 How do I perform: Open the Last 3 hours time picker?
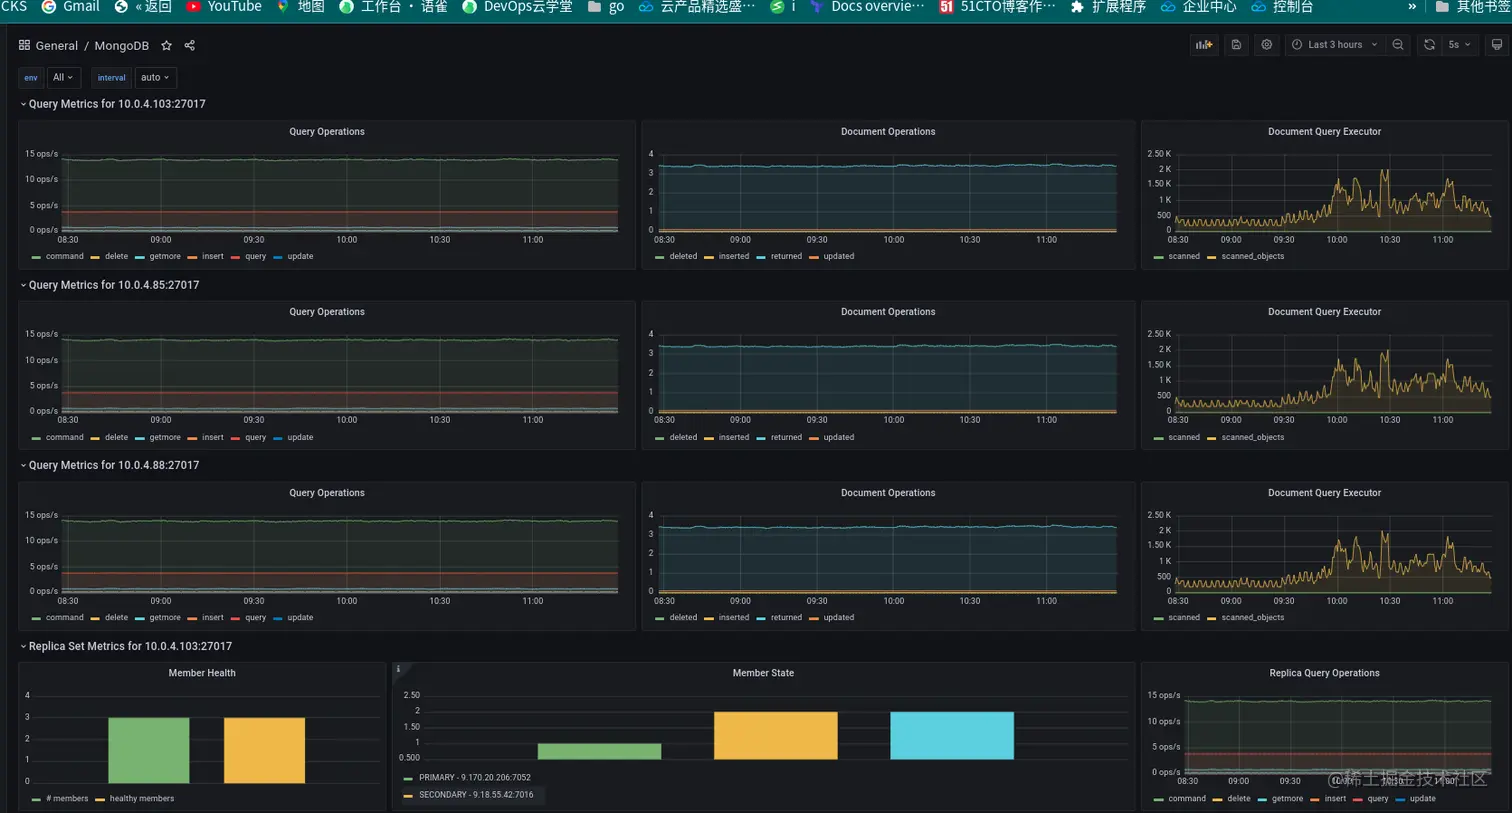(x=1335, y=45)
